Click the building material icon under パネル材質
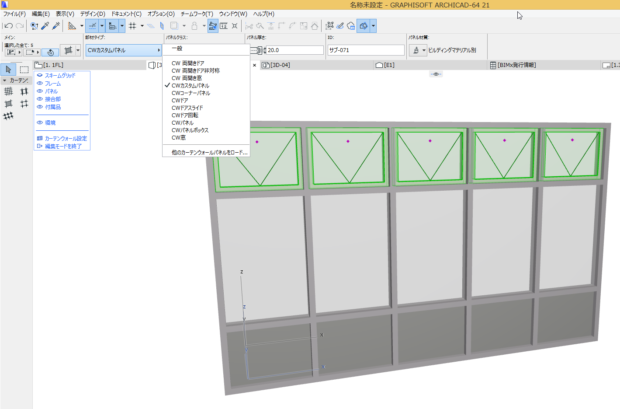 415,49
